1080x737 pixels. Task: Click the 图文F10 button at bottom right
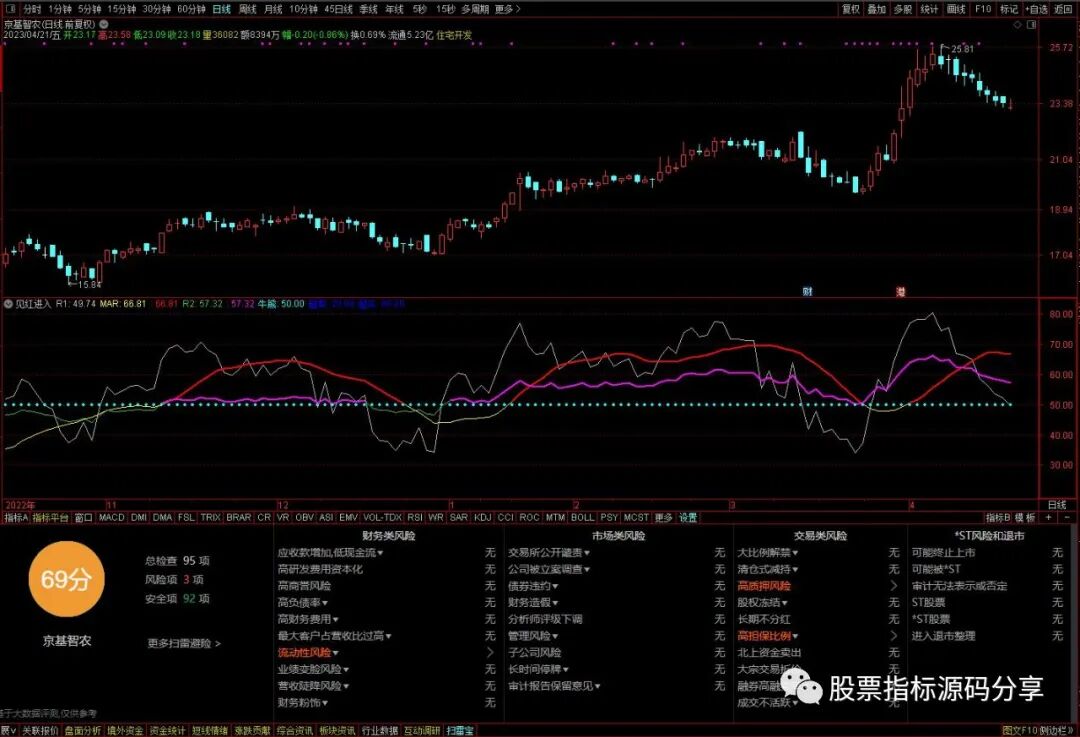(1020, 730)
